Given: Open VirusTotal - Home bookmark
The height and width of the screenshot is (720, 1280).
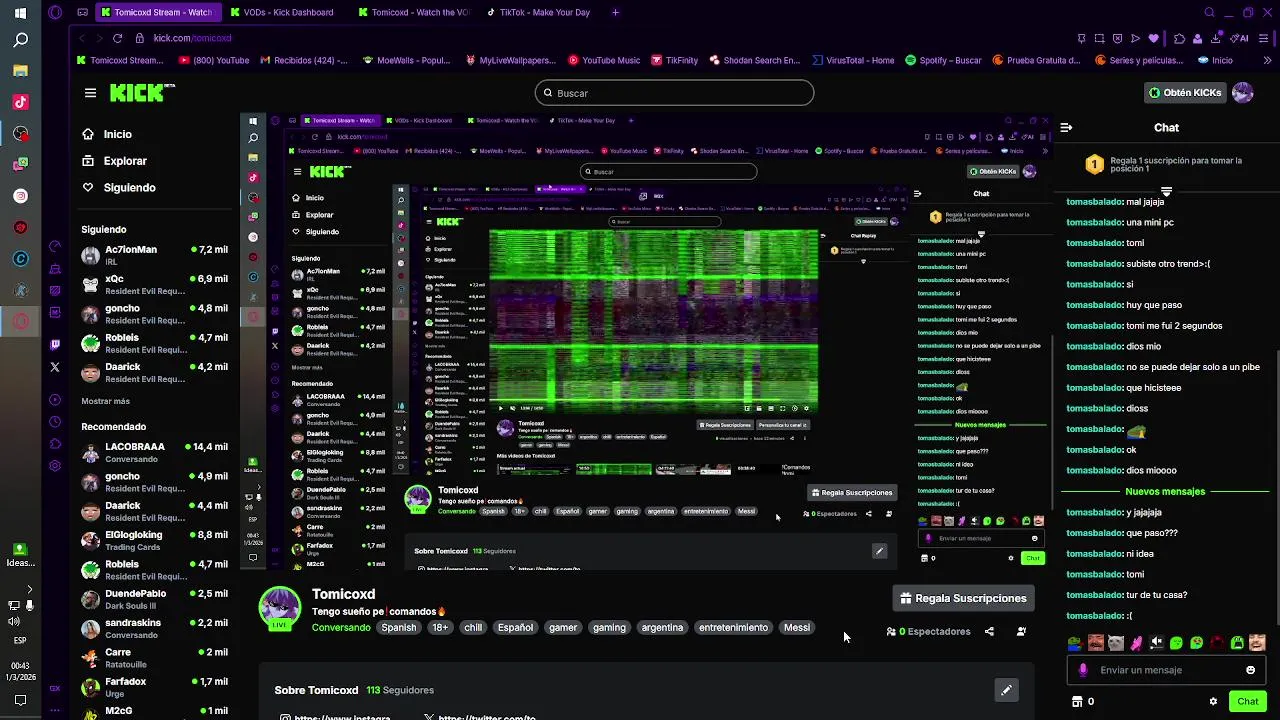Looking at the screenshot, I should 852,60.
